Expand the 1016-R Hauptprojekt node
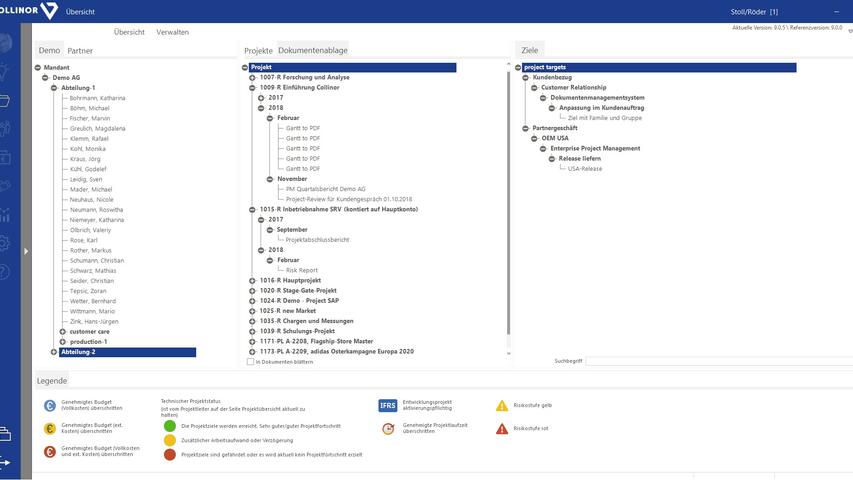 point(253,281)
